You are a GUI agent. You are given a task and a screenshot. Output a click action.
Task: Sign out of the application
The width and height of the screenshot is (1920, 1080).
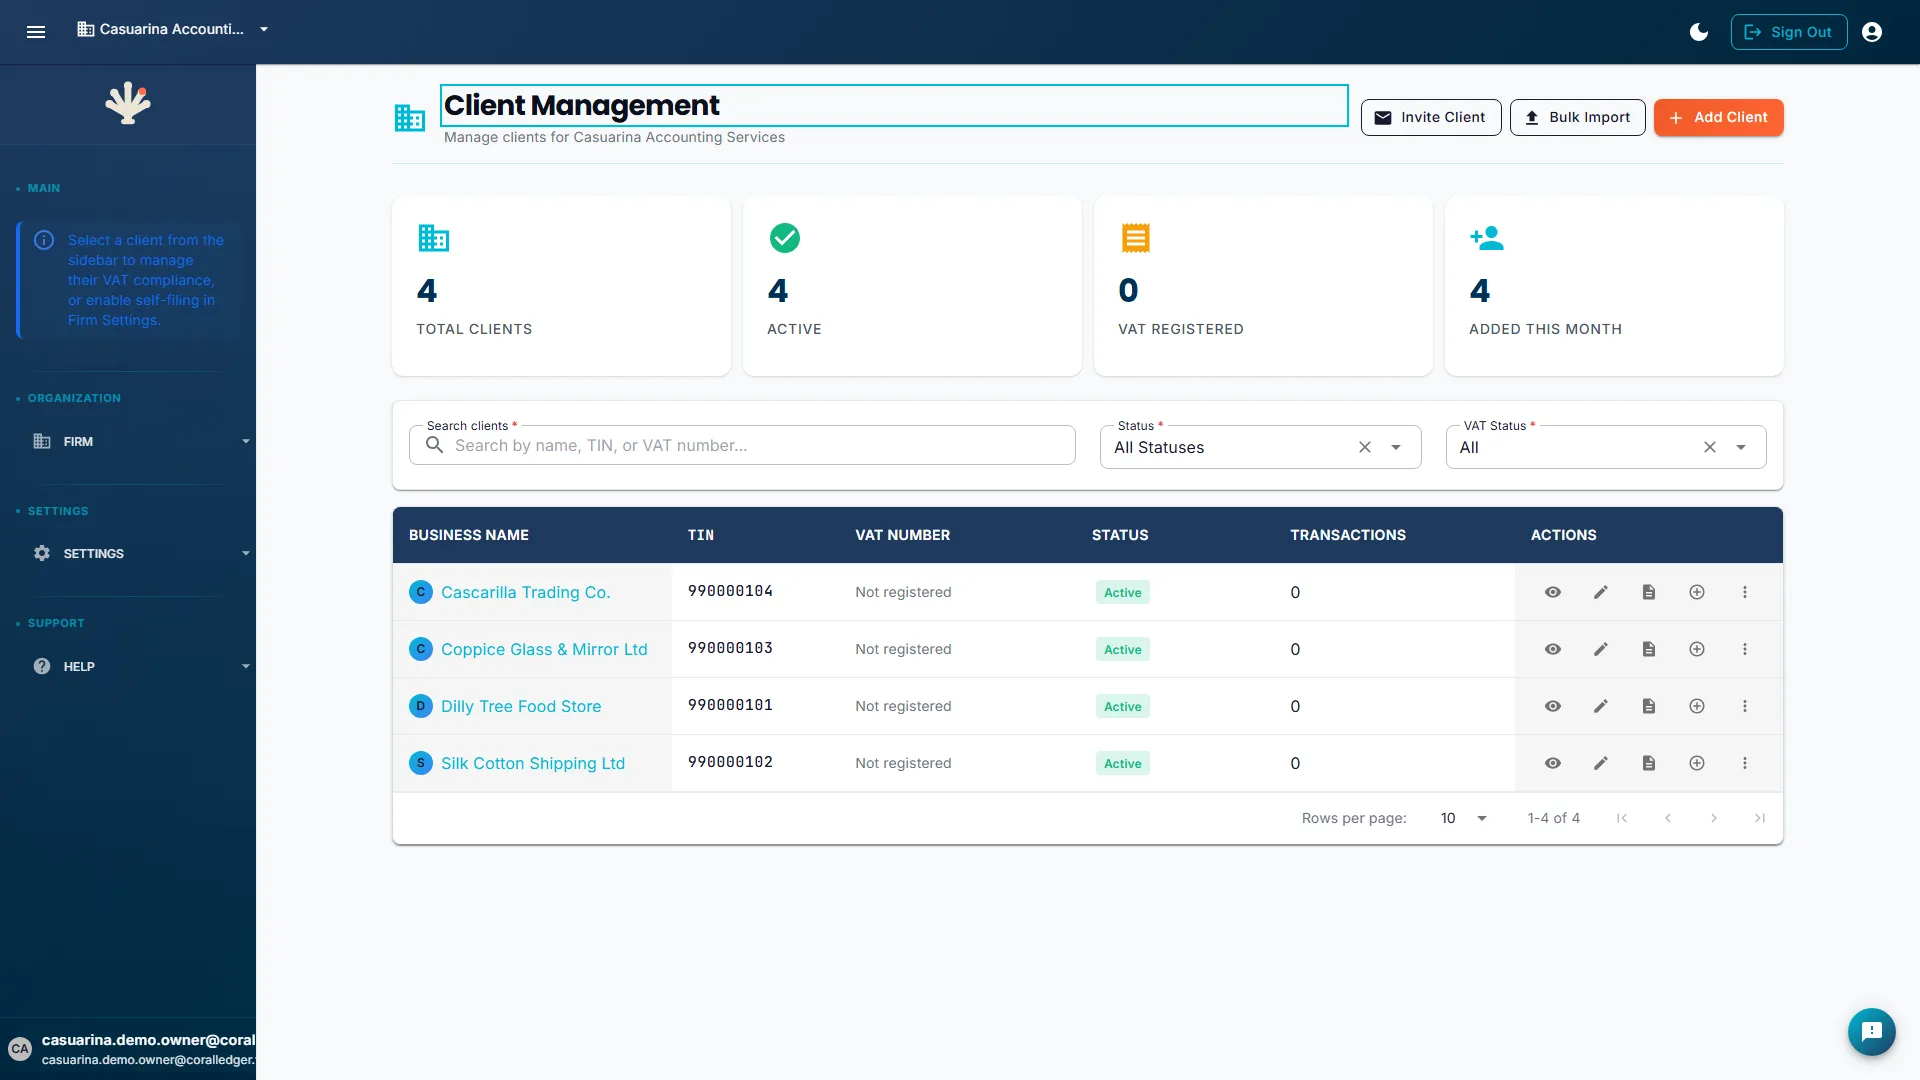click(x=1789, y=32)
